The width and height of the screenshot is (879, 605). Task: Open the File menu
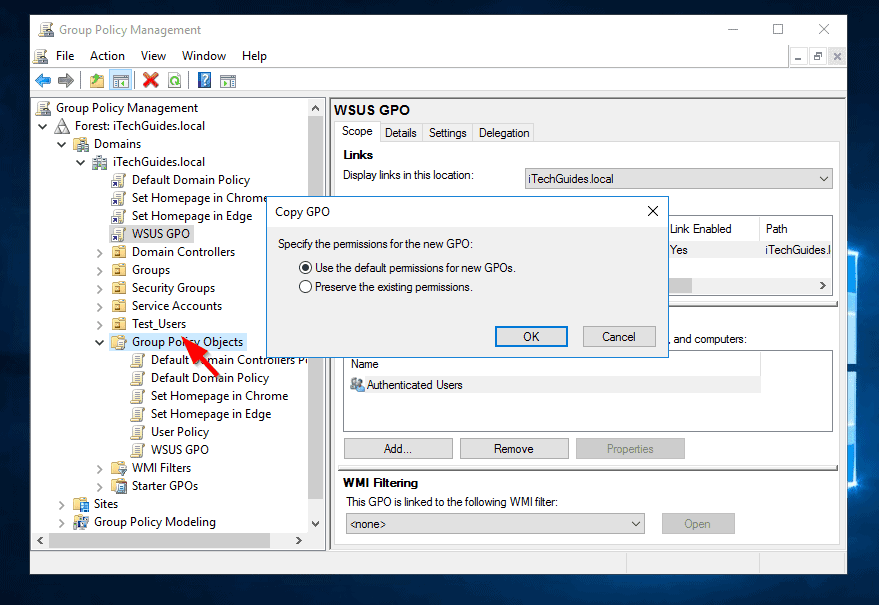[x=65, y=56]
